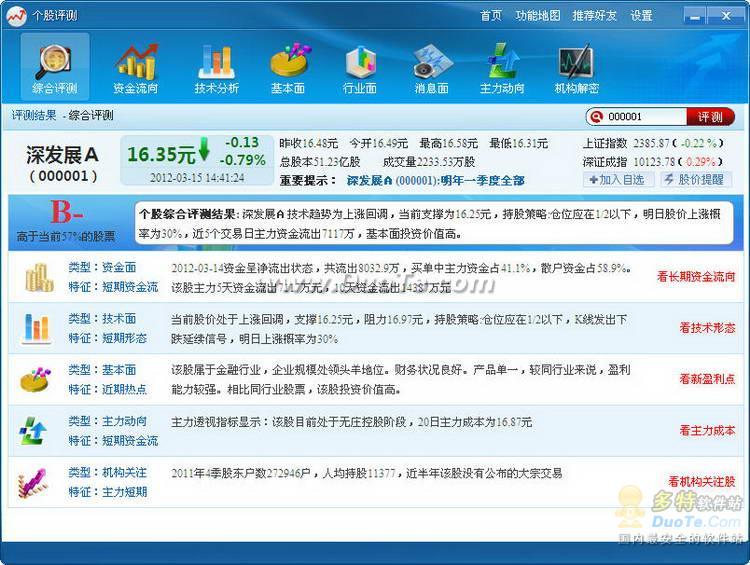Click 特征：主力短期 label

click(108, 492)
